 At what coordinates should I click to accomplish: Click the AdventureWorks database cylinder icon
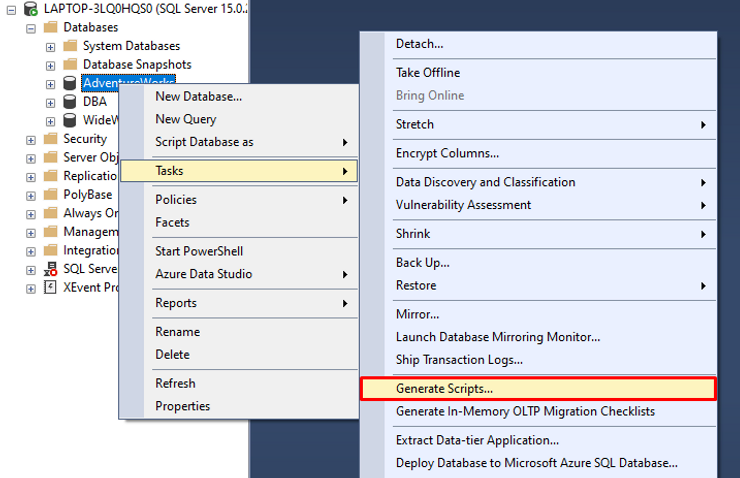pos(70,83)
